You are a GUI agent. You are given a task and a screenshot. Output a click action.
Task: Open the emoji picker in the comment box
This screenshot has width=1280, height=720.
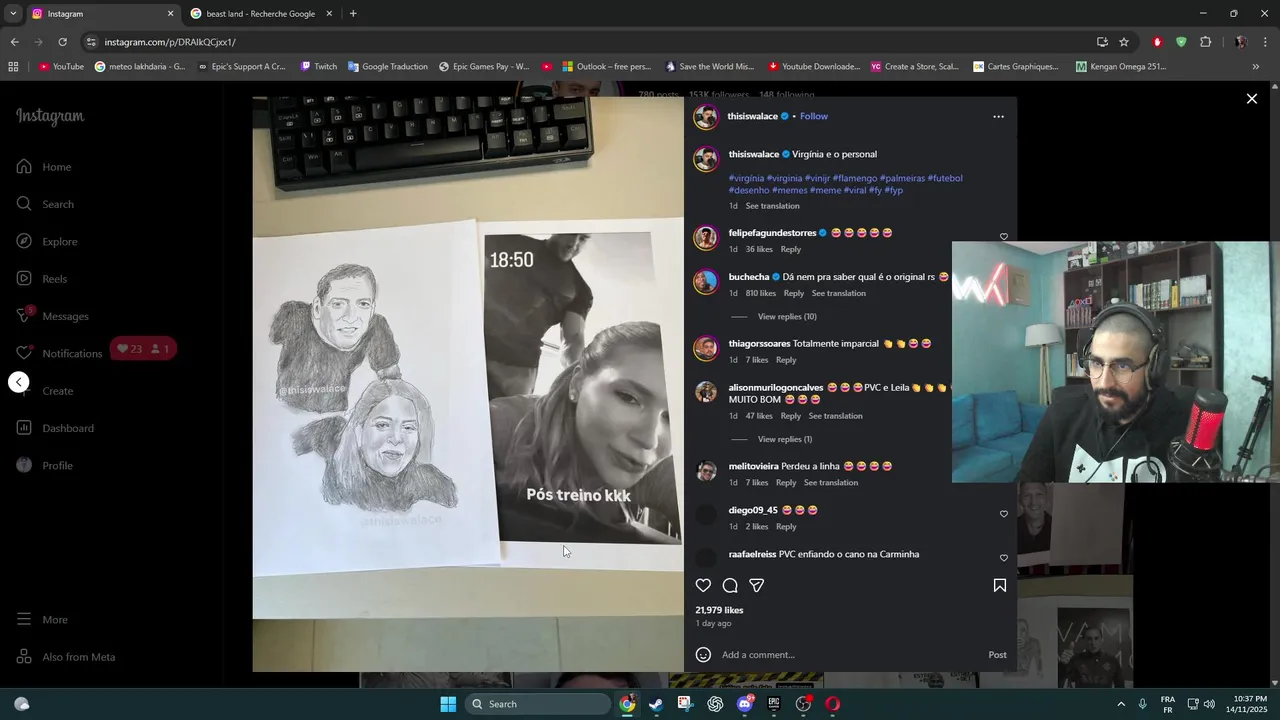[703, 655]
